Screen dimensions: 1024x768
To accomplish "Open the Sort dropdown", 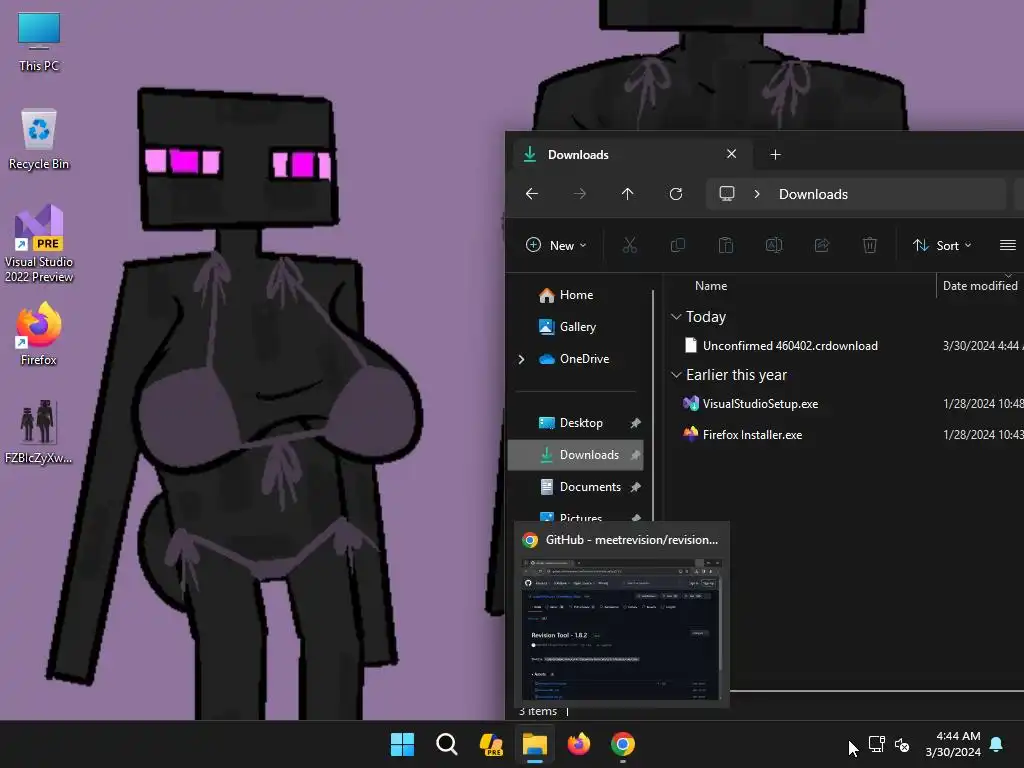I will click(x=942, y=246).
